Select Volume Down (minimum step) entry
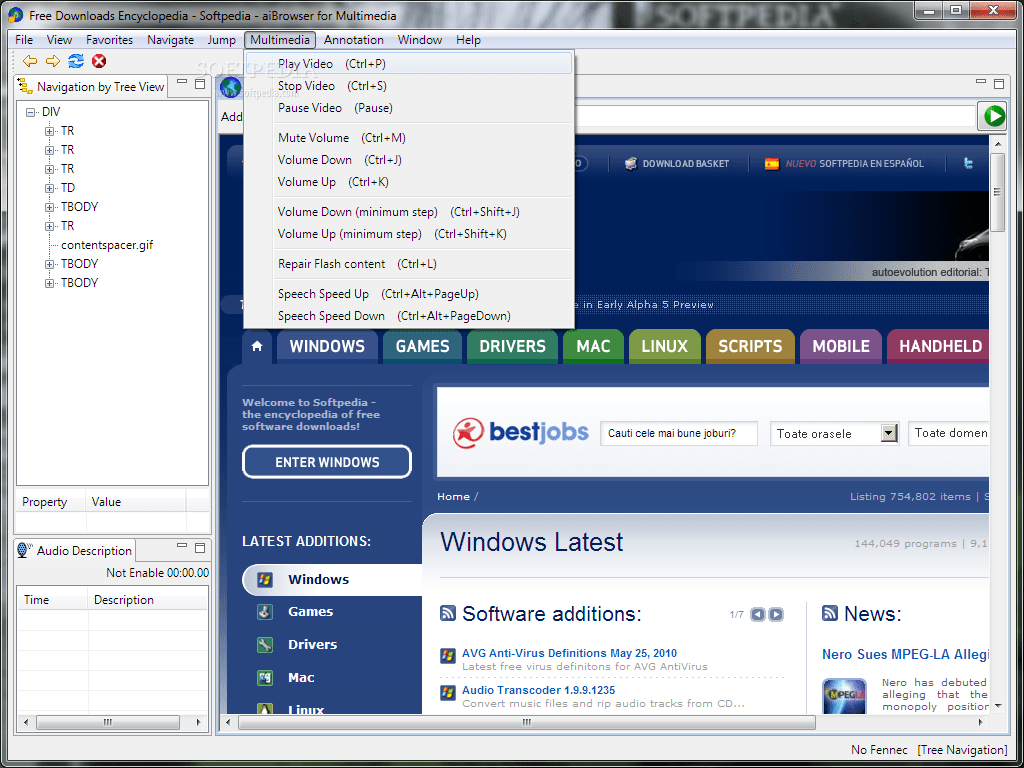 [x=409, y=212]
